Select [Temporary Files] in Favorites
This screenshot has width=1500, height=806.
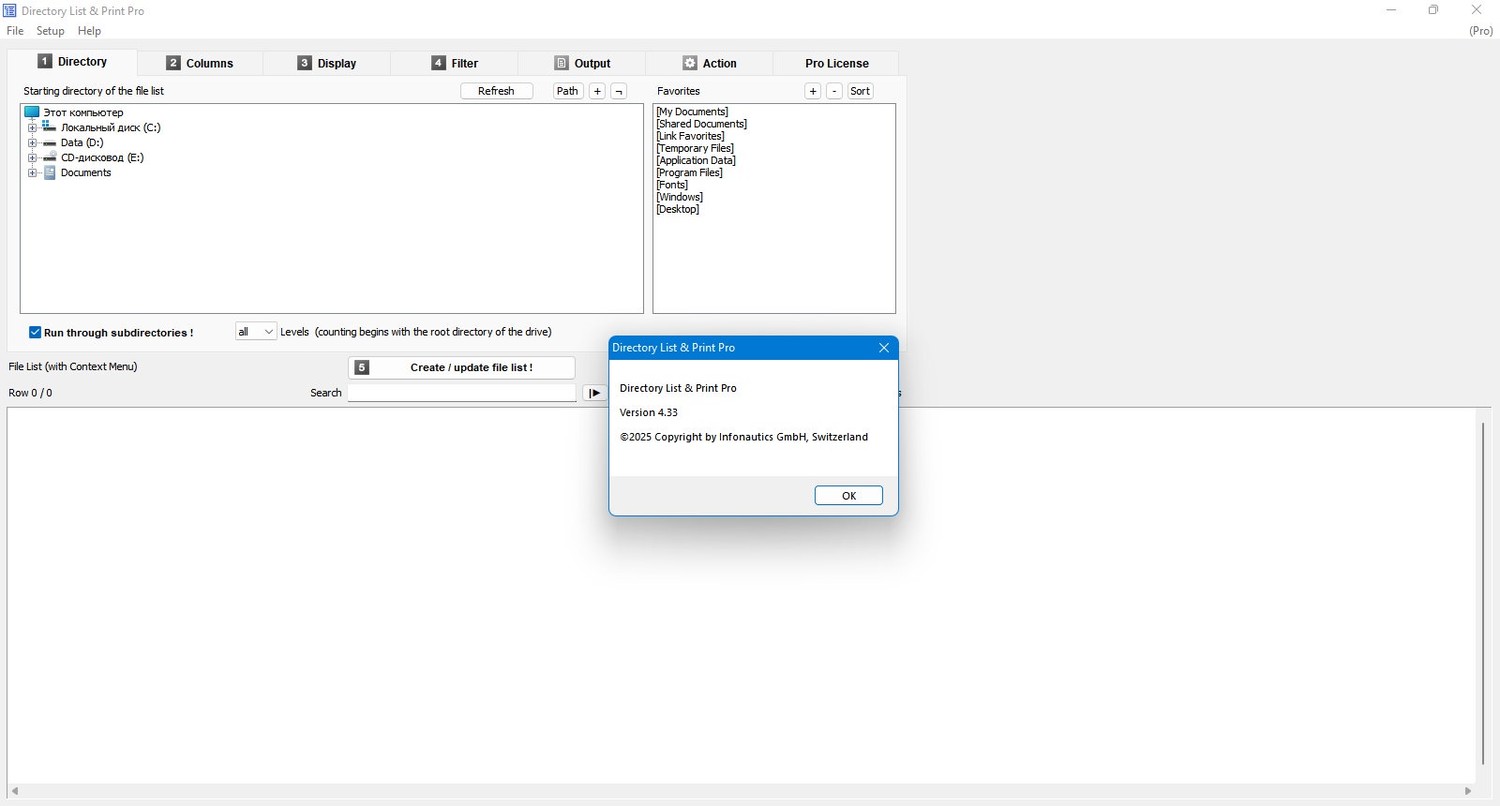[695, 148]
